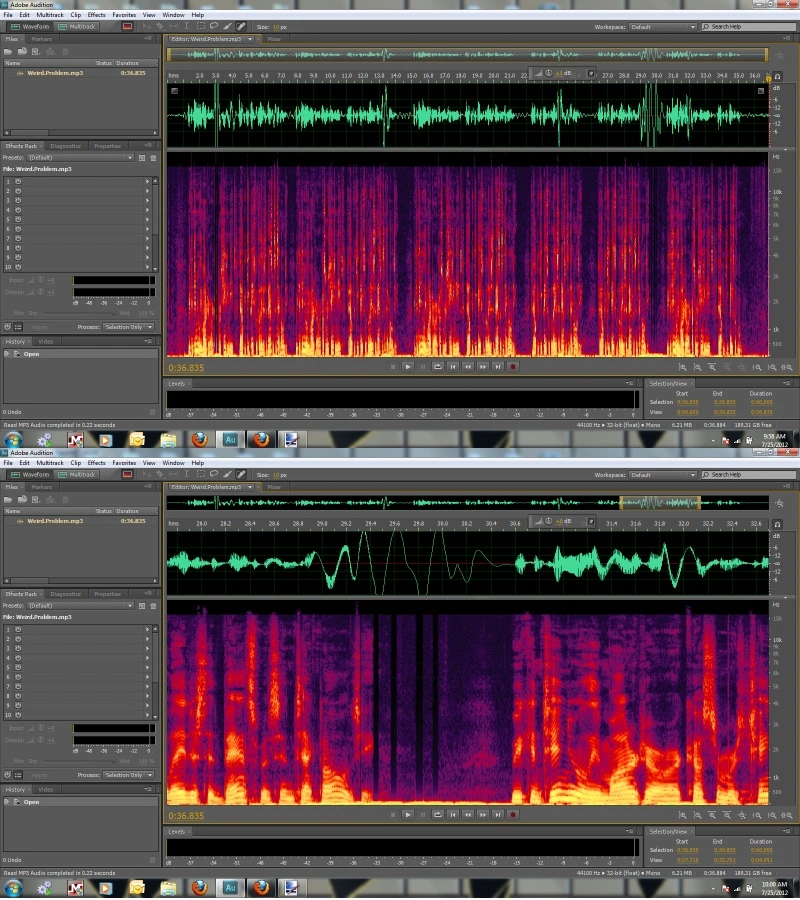Toggle power for effect slot 5 in the upper rack
The height and width of the screenshot is (900, 800).
(x=18, y=219)
